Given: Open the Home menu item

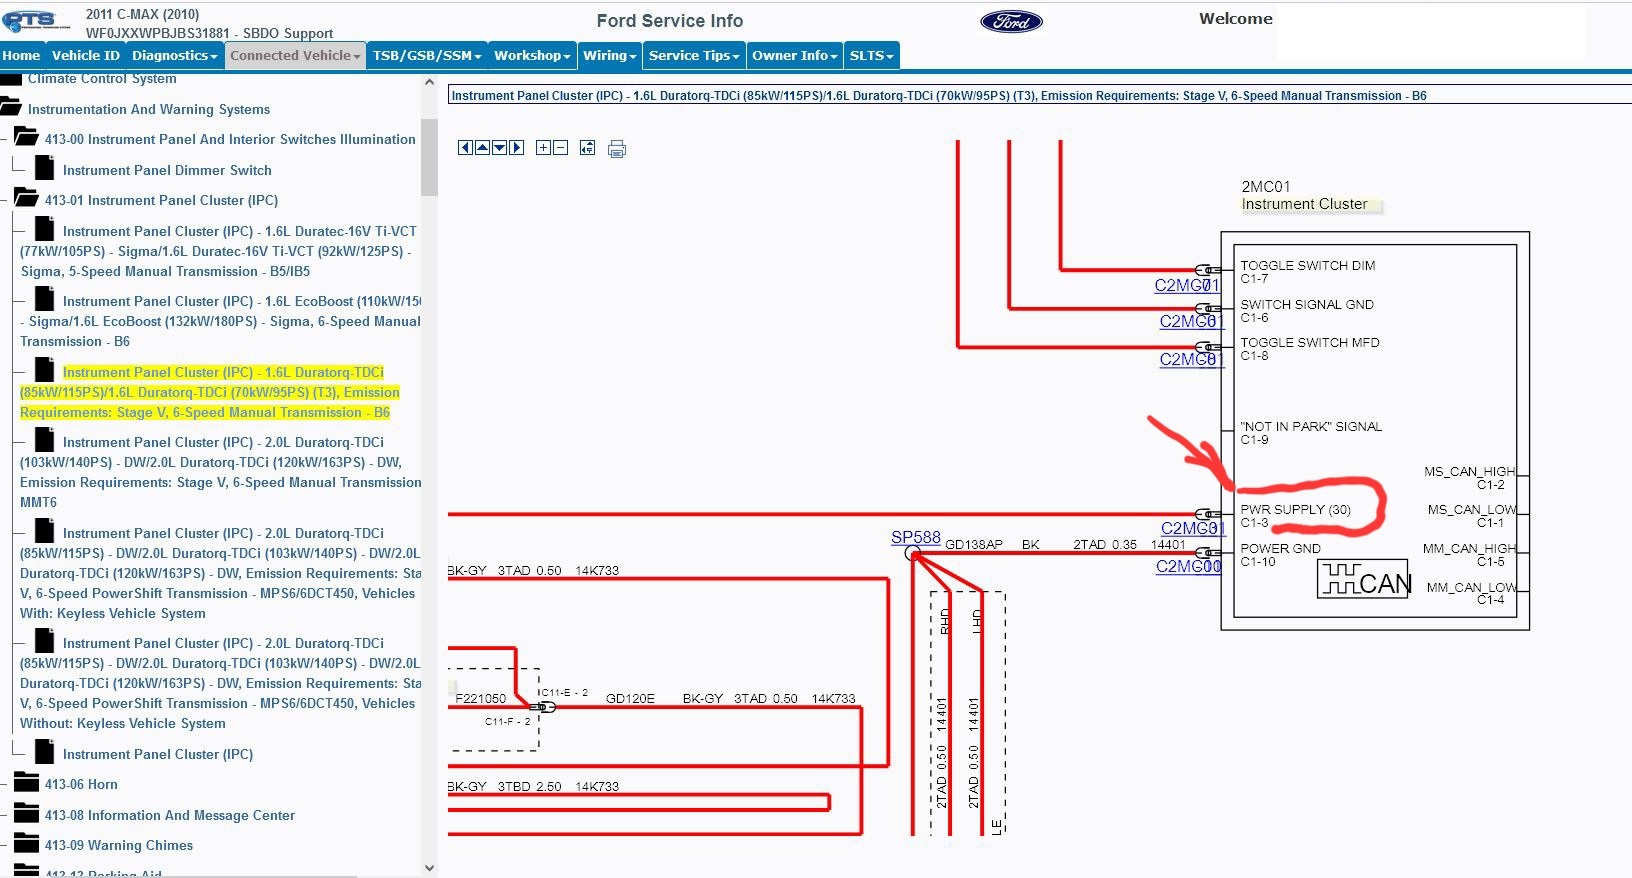Looking at the screenshot, I should tap(21, 56).
